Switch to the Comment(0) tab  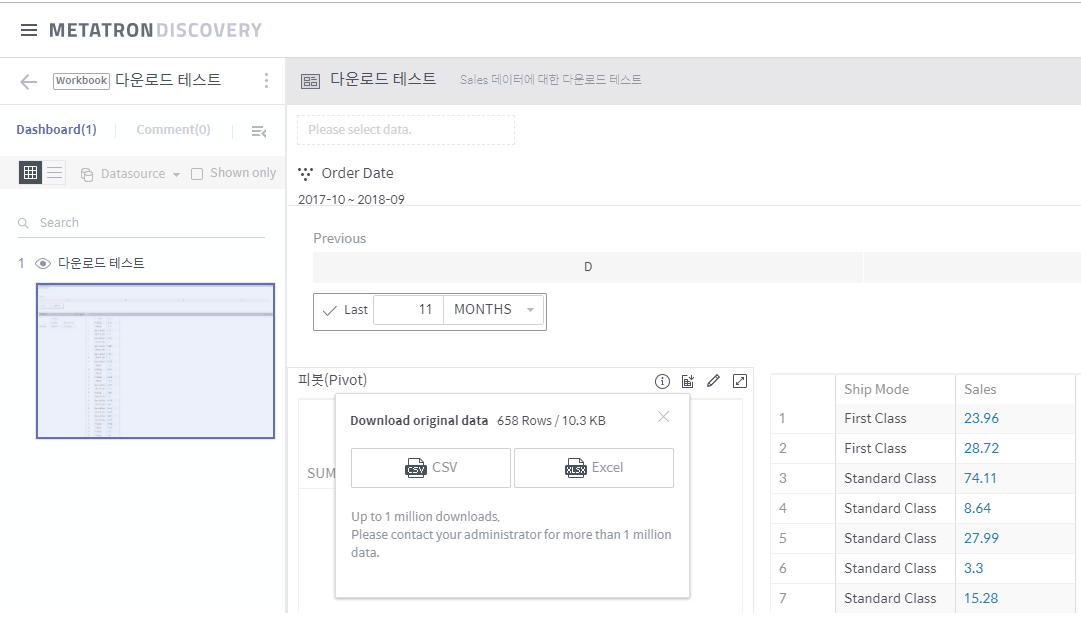173,129
